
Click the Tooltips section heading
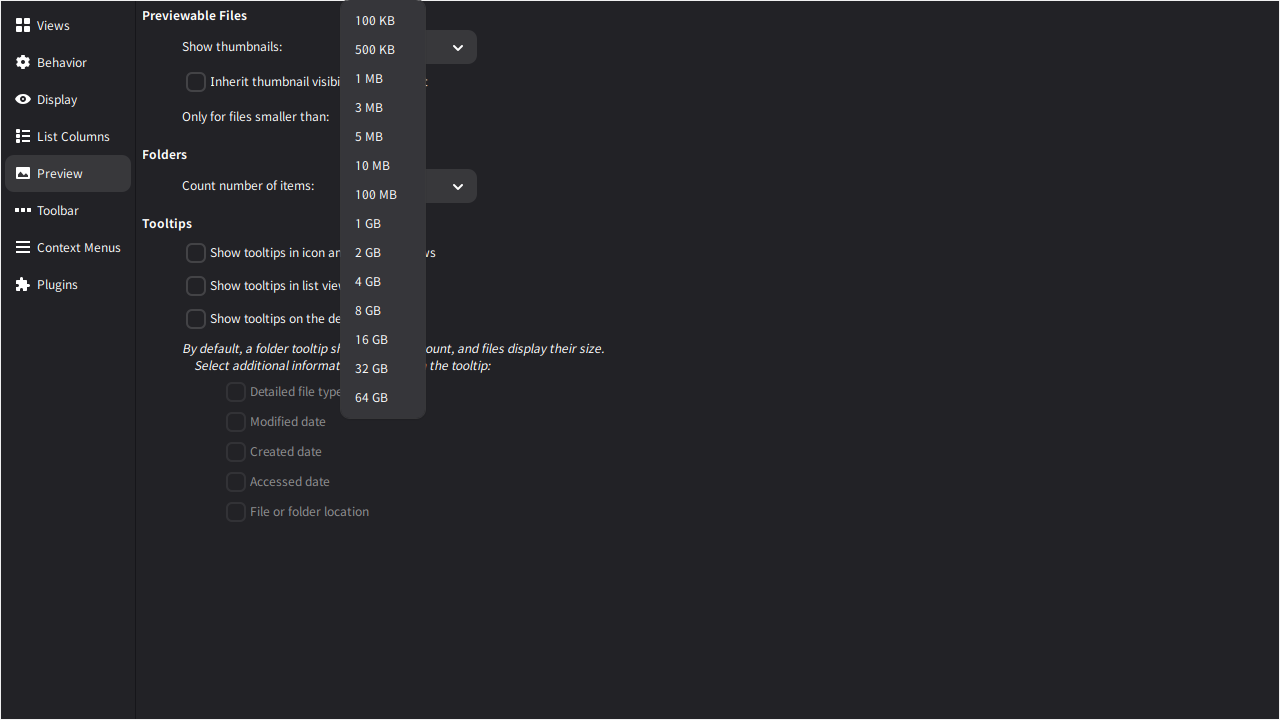pos(167,224)
